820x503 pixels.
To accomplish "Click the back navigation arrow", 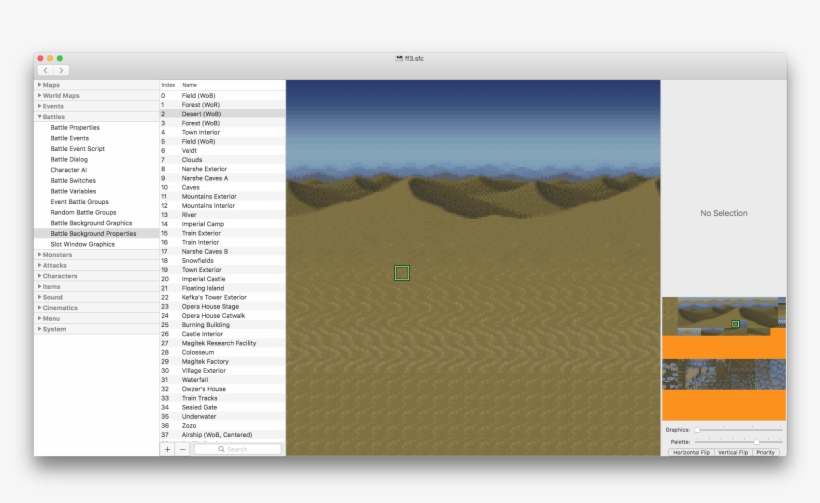I will [46, 70].
